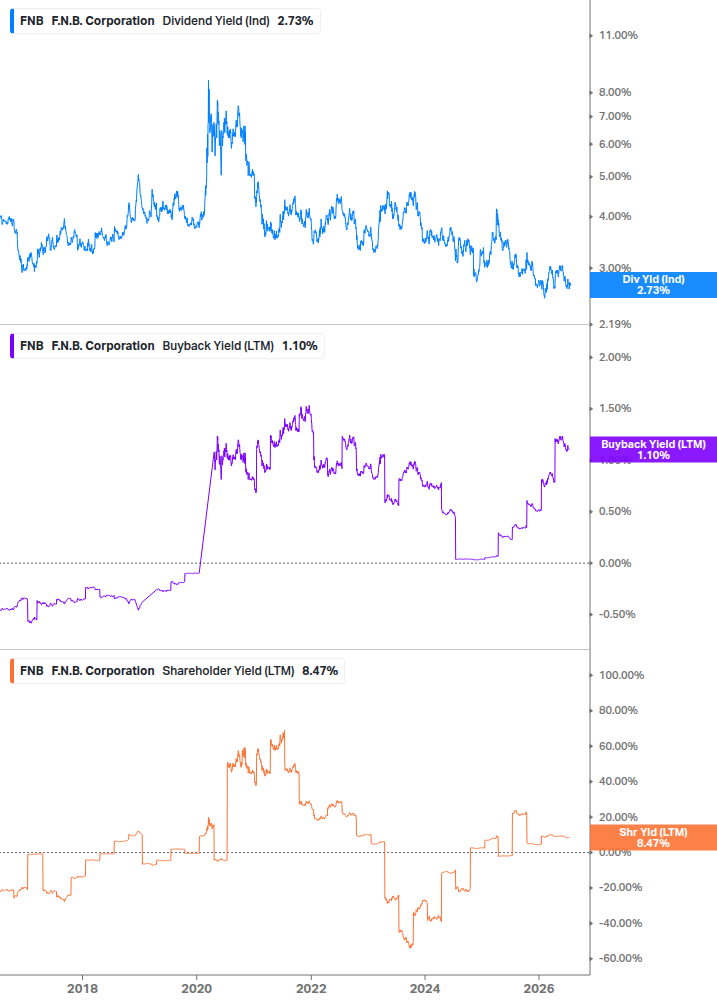This screenshot has height=1005, width=717.
Task: Click the 40.00% tick on shareholder yield axis
Action: [x=618, y=782]
